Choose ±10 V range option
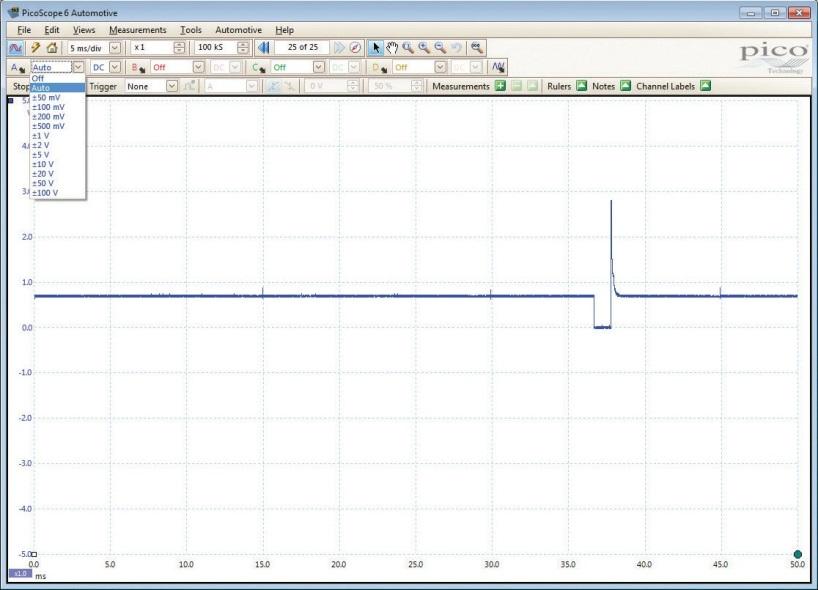The image size is (818, 590). [x=57, y=164]
